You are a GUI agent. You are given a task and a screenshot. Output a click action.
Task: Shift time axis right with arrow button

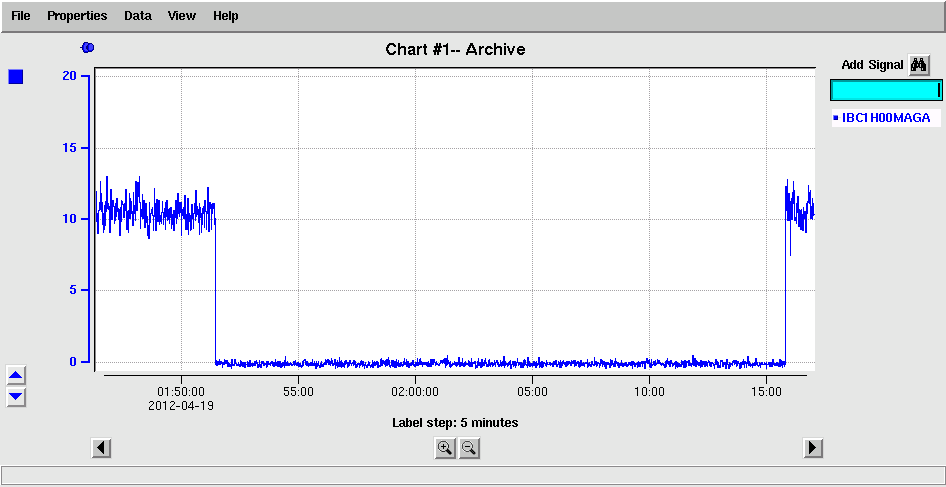click(x=813, y=448)
